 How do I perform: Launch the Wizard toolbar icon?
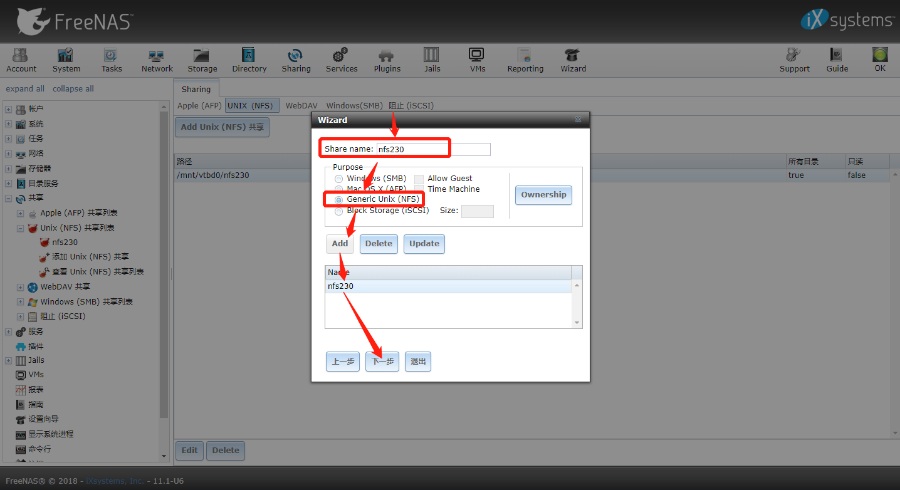(x=573, y=60)
